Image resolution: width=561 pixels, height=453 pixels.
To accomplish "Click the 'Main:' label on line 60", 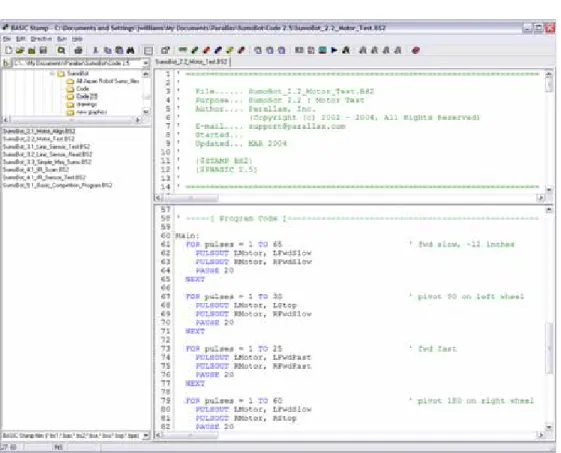I will pyautogui.click(x=187, y=236).
